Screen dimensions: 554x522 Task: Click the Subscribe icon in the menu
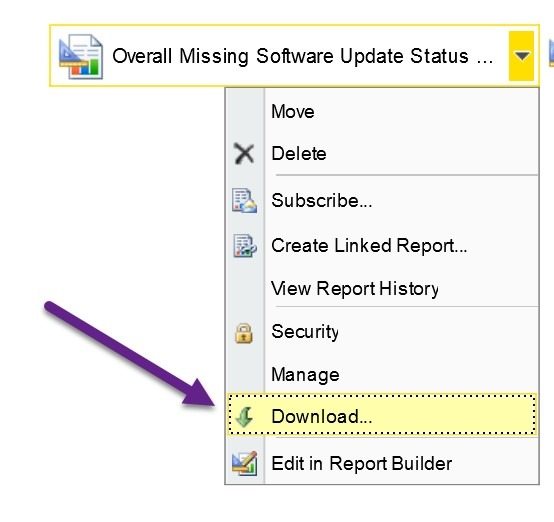pos(244,200)
